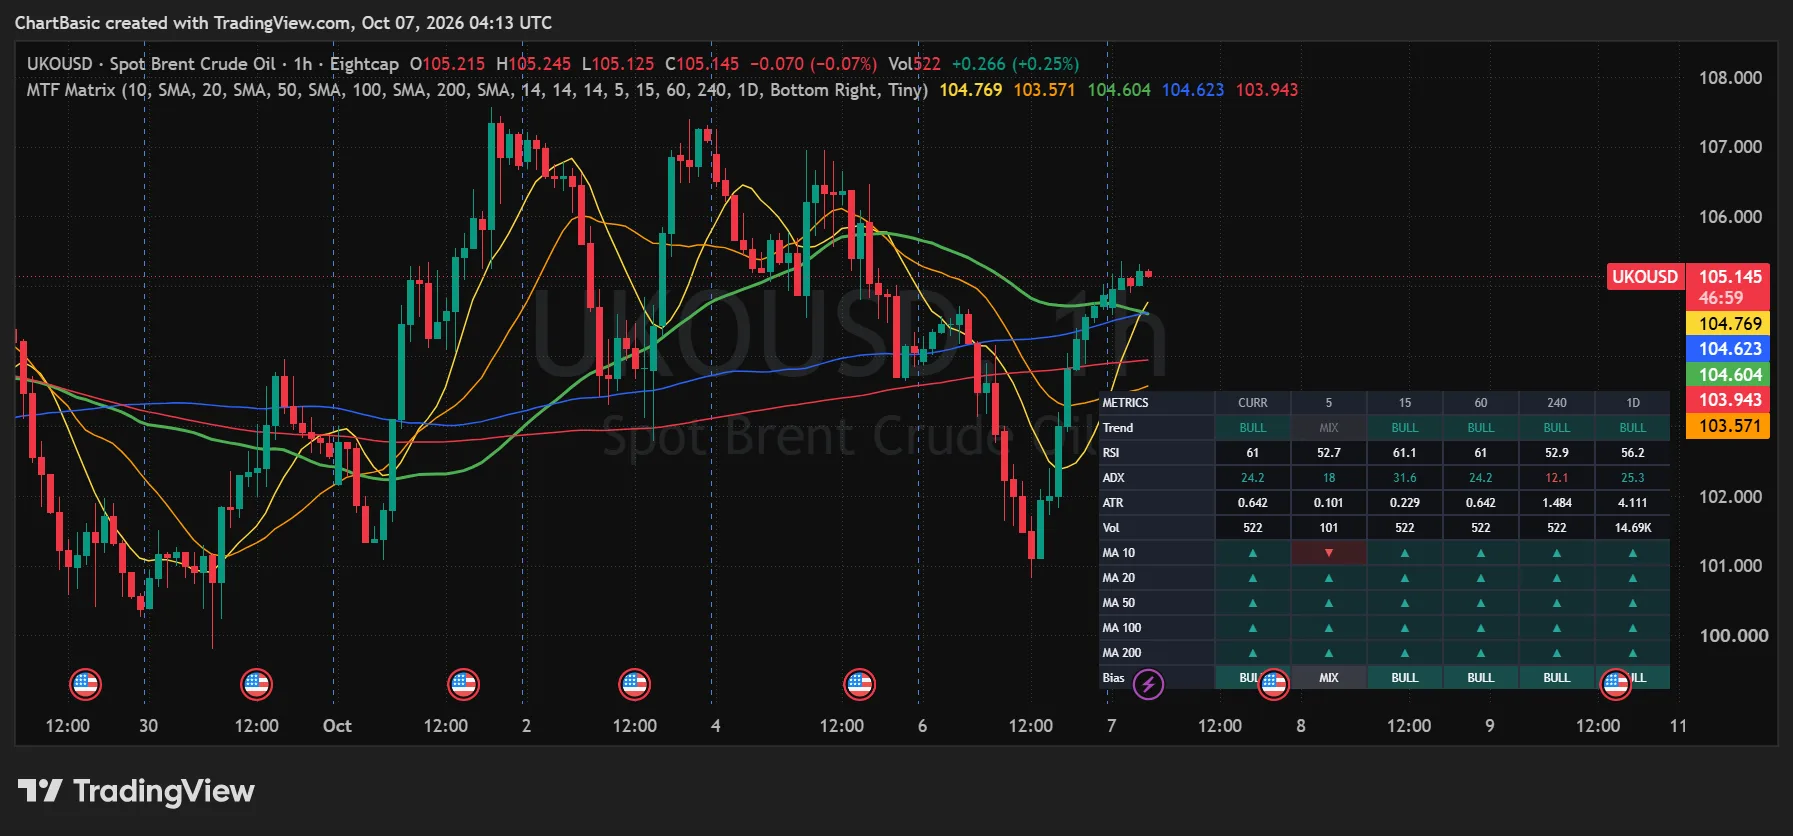Click the CURR column header
This screenshot has width=1793, height=836.
tap(1253, 403)
